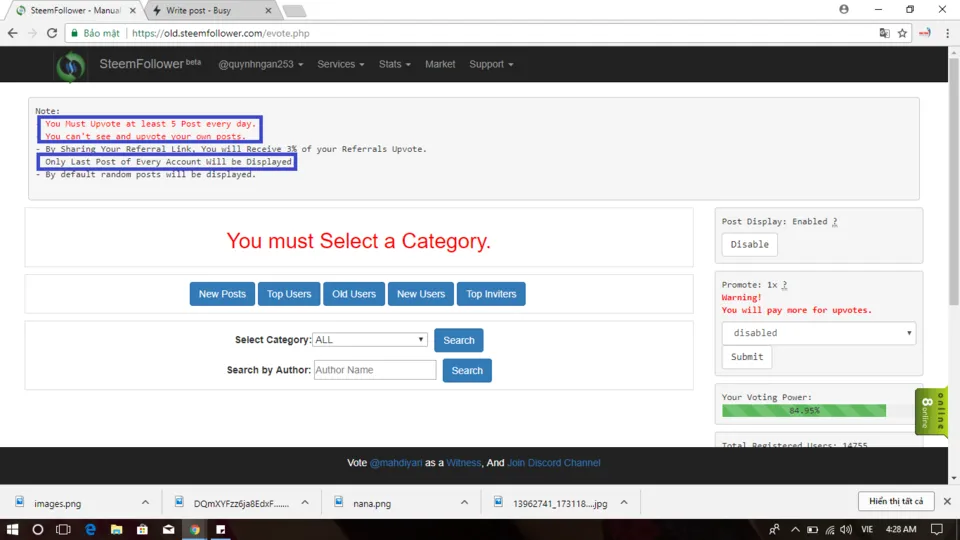Open Microsoft Store from taskbar
960x540 pixels.
(142, 529)
